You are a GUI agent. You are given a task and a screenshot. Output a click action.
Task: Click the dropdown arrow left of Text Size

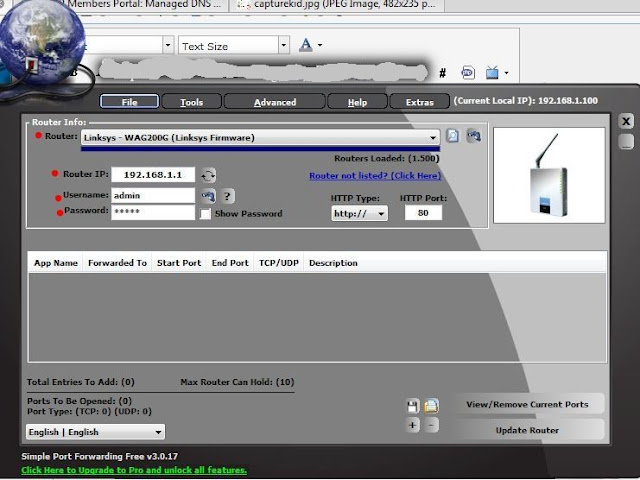click(168, 45)
